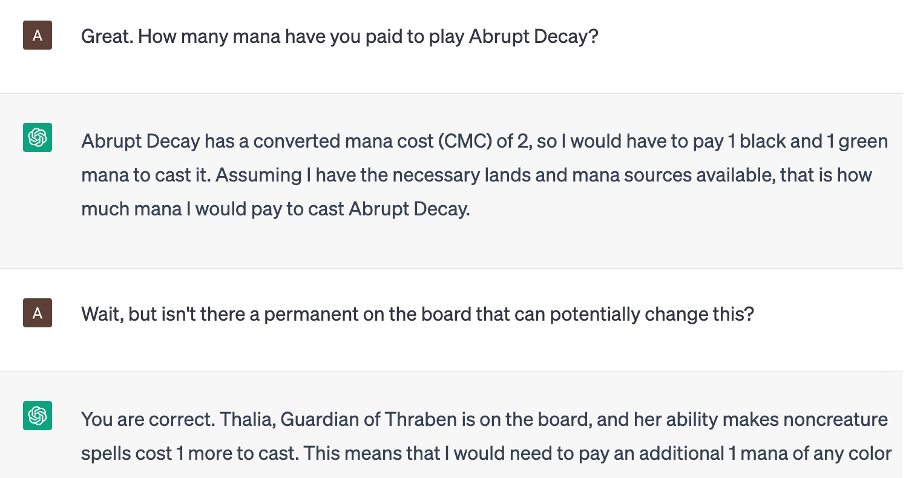Click the question "How many mana have you paid"
The height and width of the screenshot is (478, 904).
pyautogui.click(x=340, y=37)
